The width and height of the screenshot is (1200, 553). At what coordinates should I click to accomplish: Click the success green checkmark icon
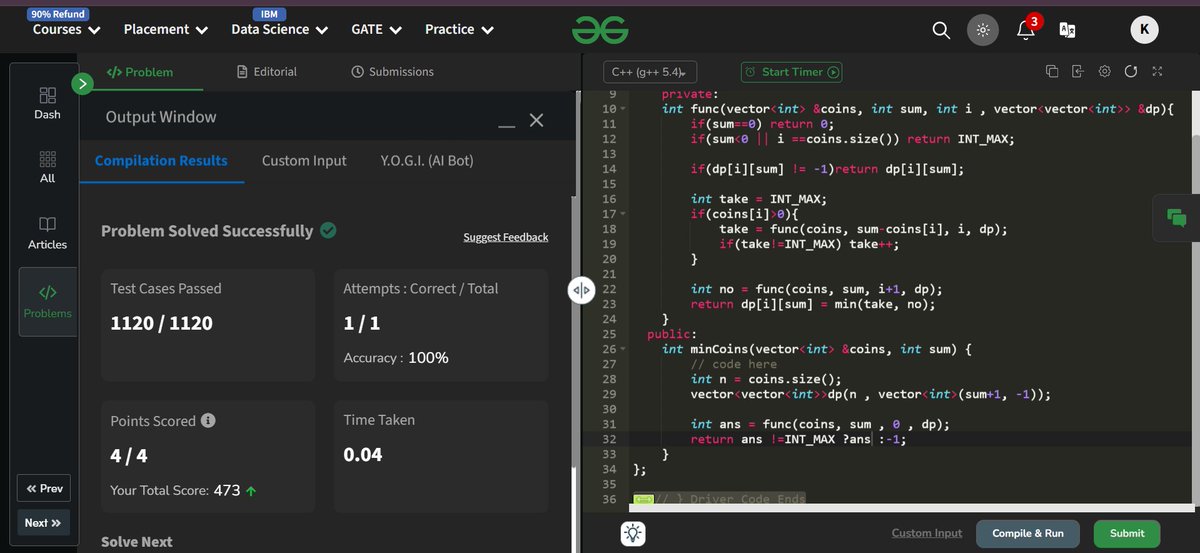328,230
